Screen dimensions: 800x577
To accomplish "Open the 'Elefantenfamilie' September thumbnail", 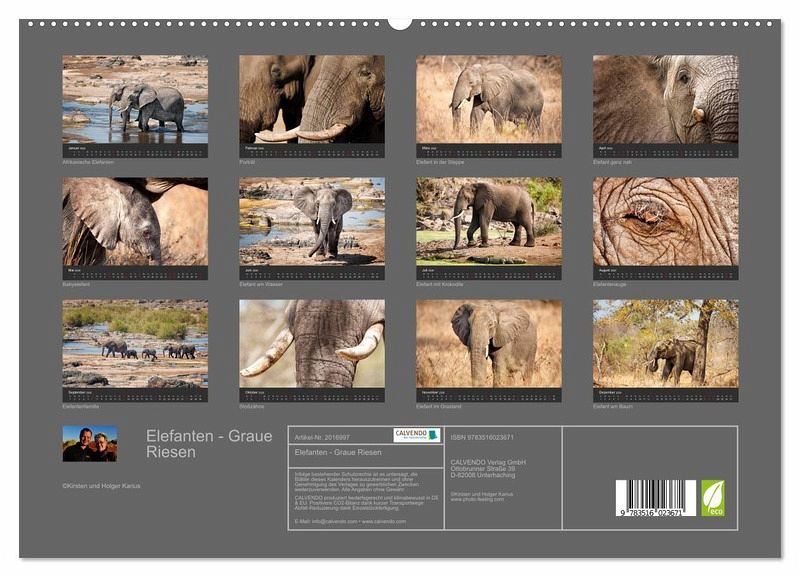I will pos(135,344).
